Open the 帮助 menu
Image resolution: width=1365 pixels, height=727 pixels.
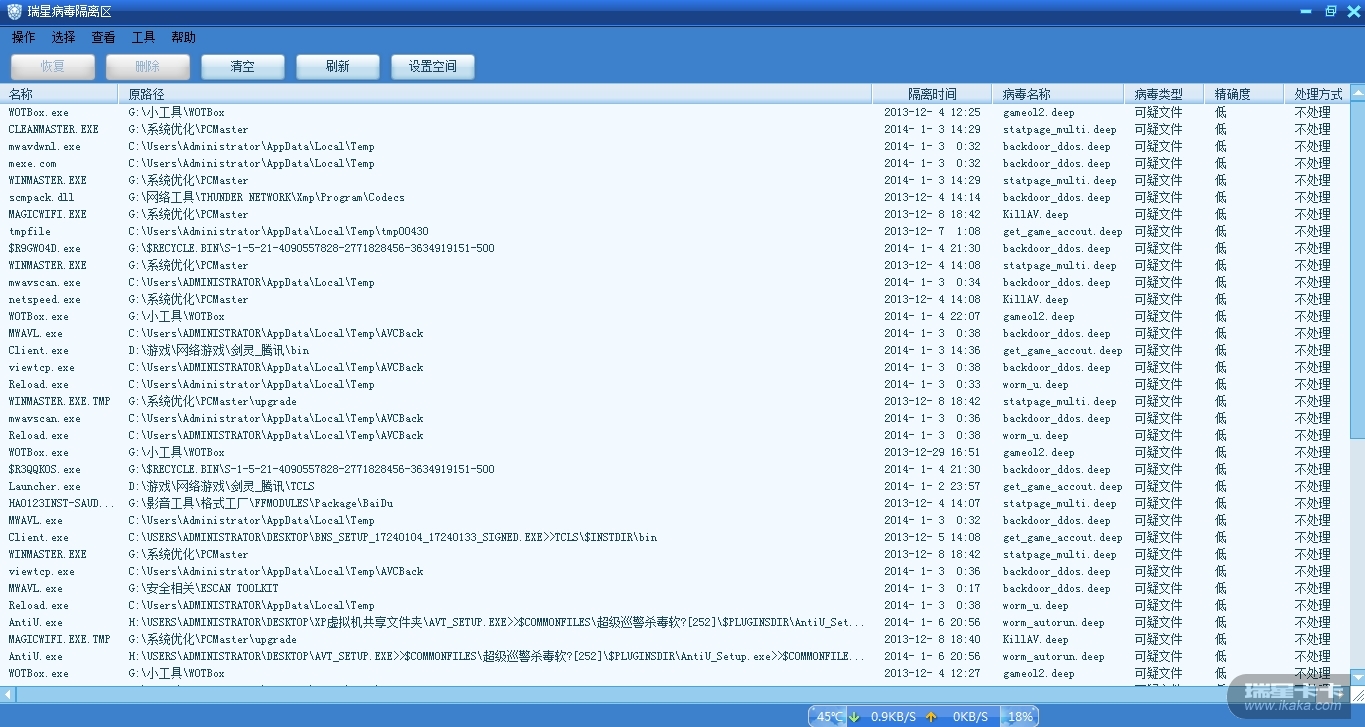coord(183,37)
